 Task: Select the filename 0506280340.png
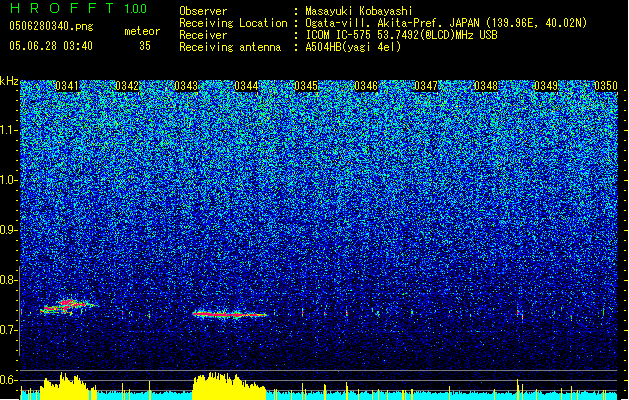click(51, 26)
